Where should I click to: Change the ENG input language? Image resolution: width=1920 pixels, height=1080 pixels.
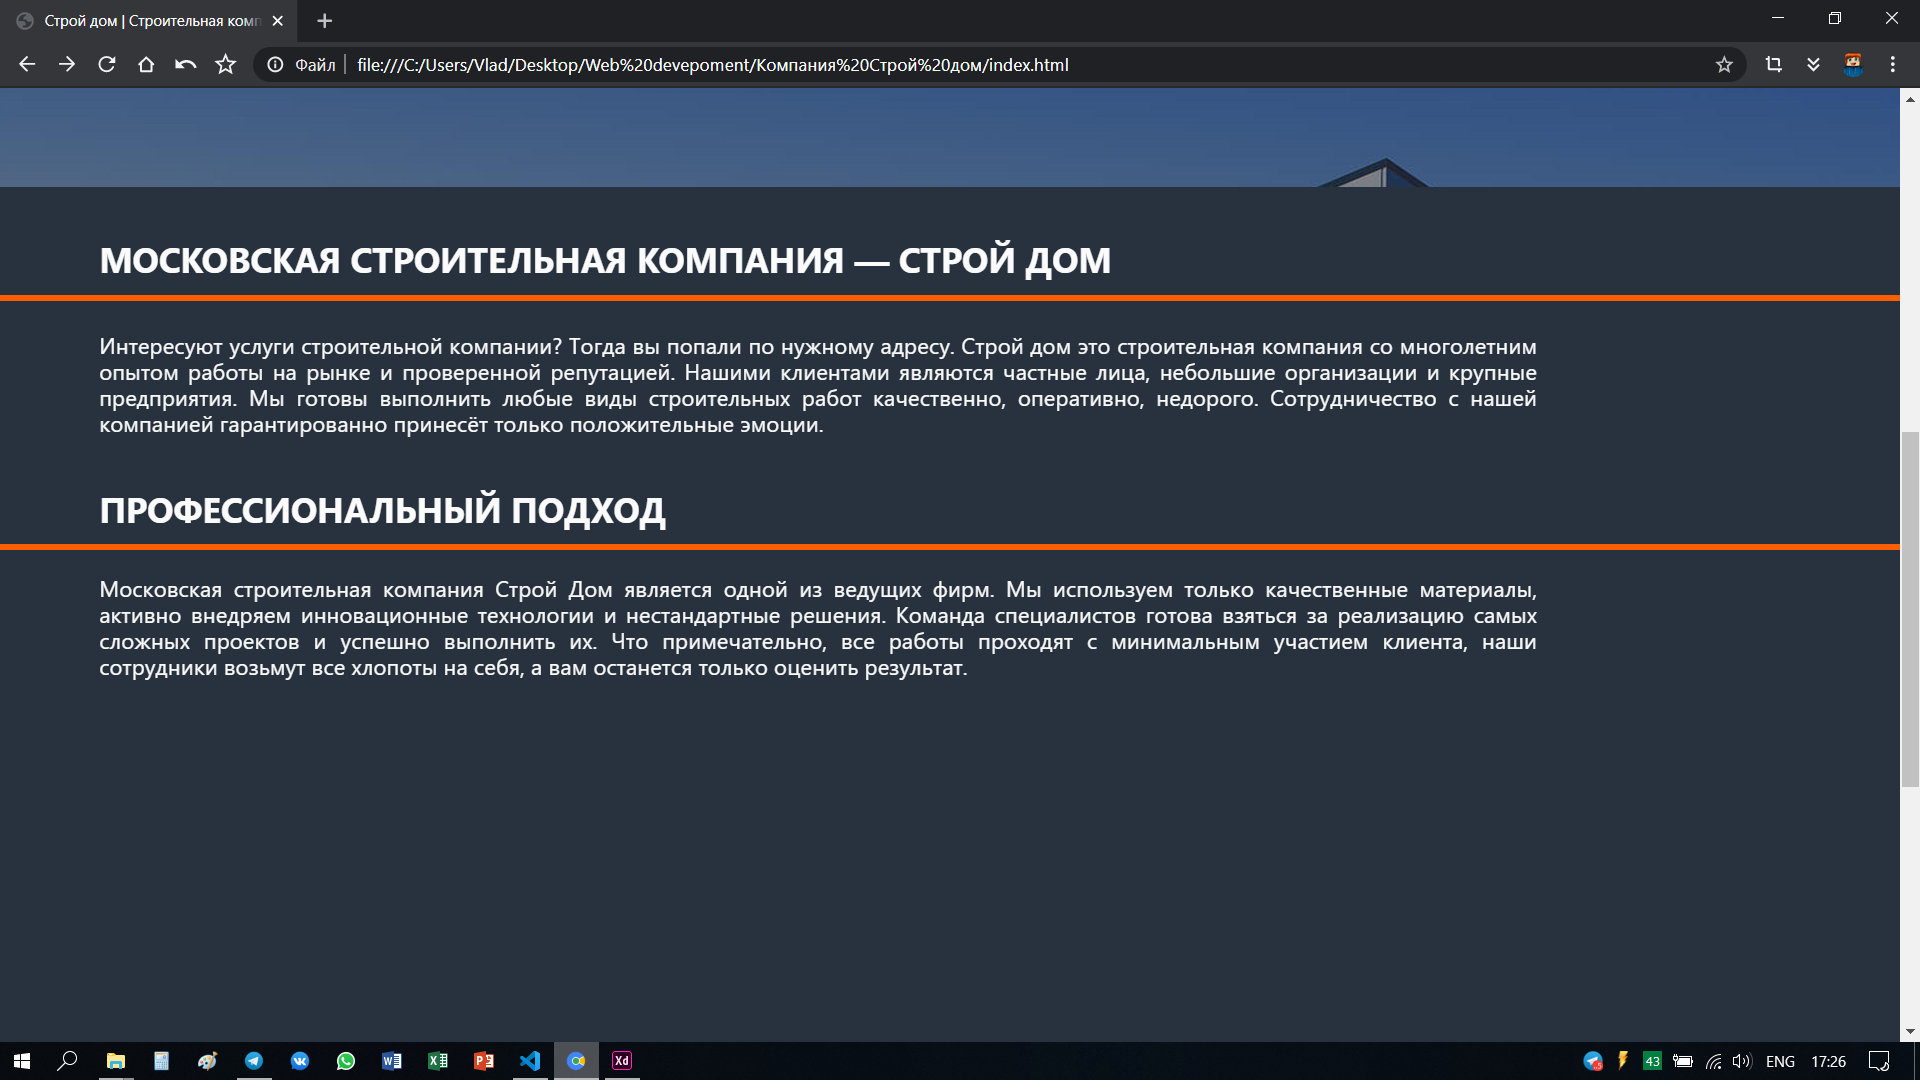(x=1780, y=1061)
